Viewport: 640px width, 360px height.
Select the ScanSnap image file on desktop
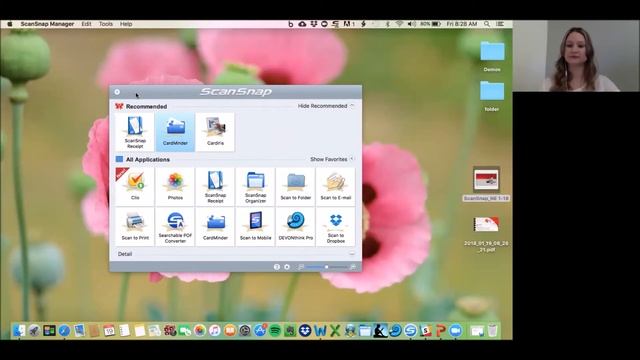[x=486, y=184]
